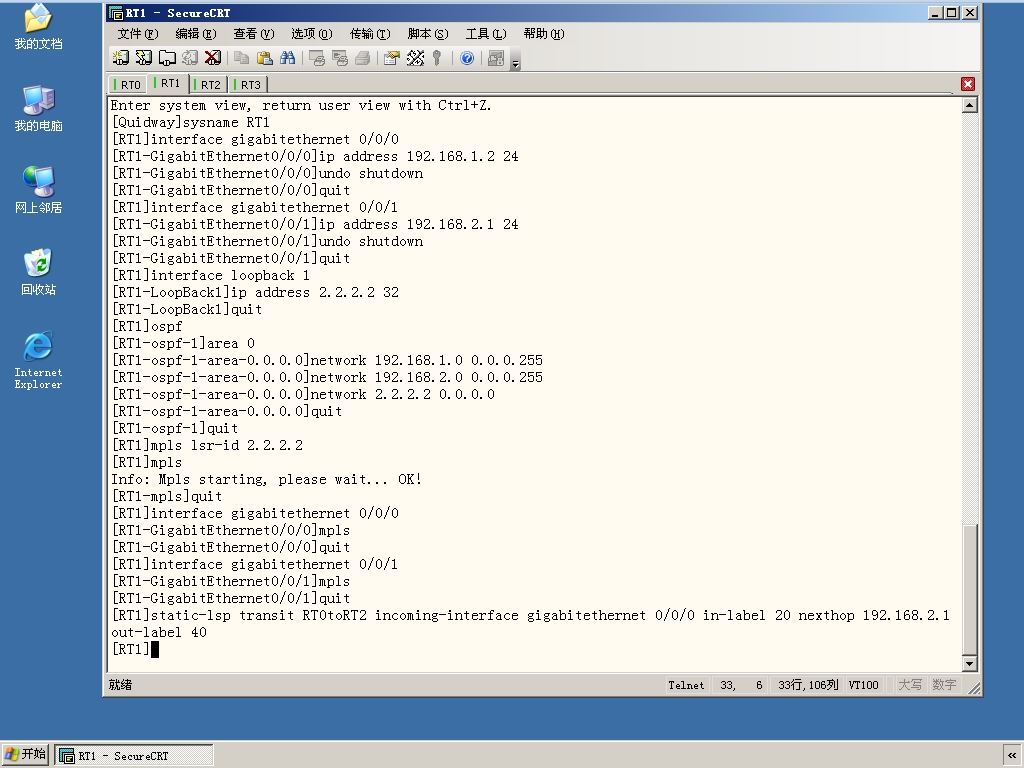The height and width of the screenshot is (768, 1024).
Task: Open the 帮助(H) menu
Action: (544, 34)
